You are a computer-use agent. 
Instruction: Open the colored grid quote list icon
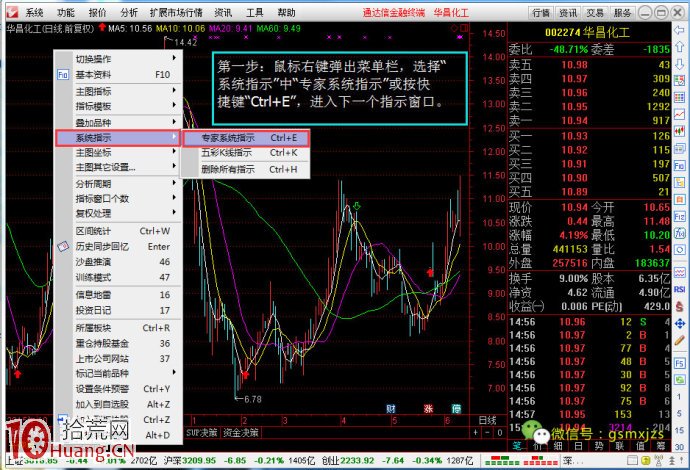tap(679, 97)
